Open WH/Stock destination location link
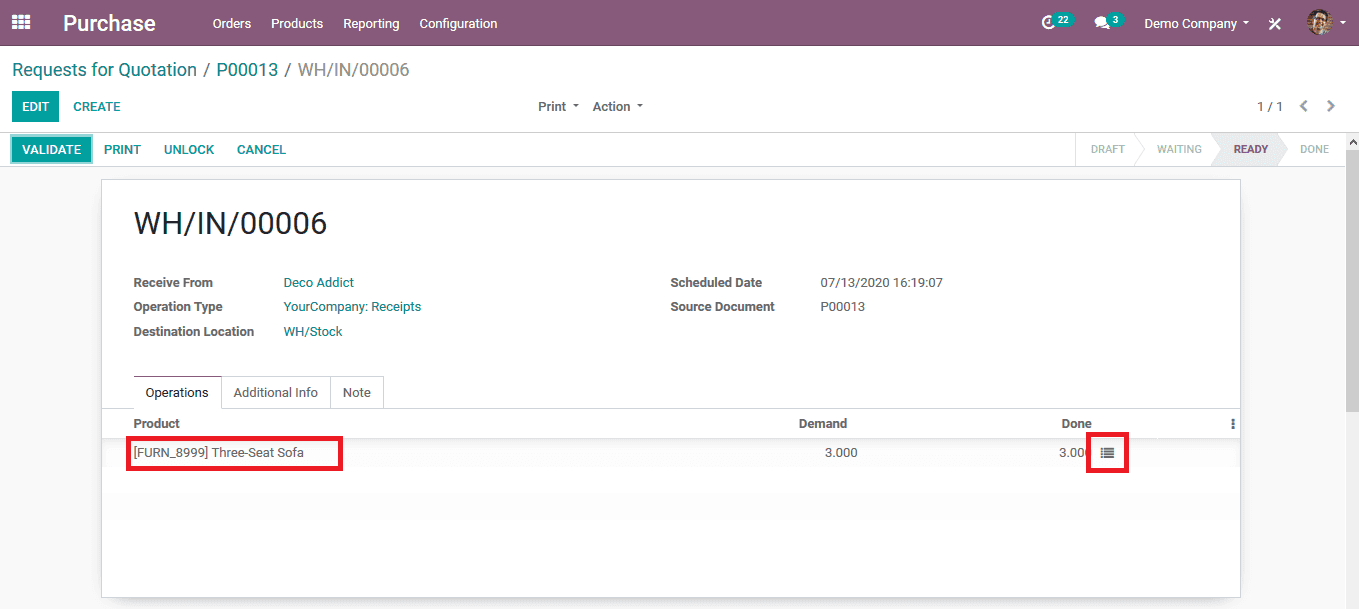1359x609 pixels. point(313,332)
